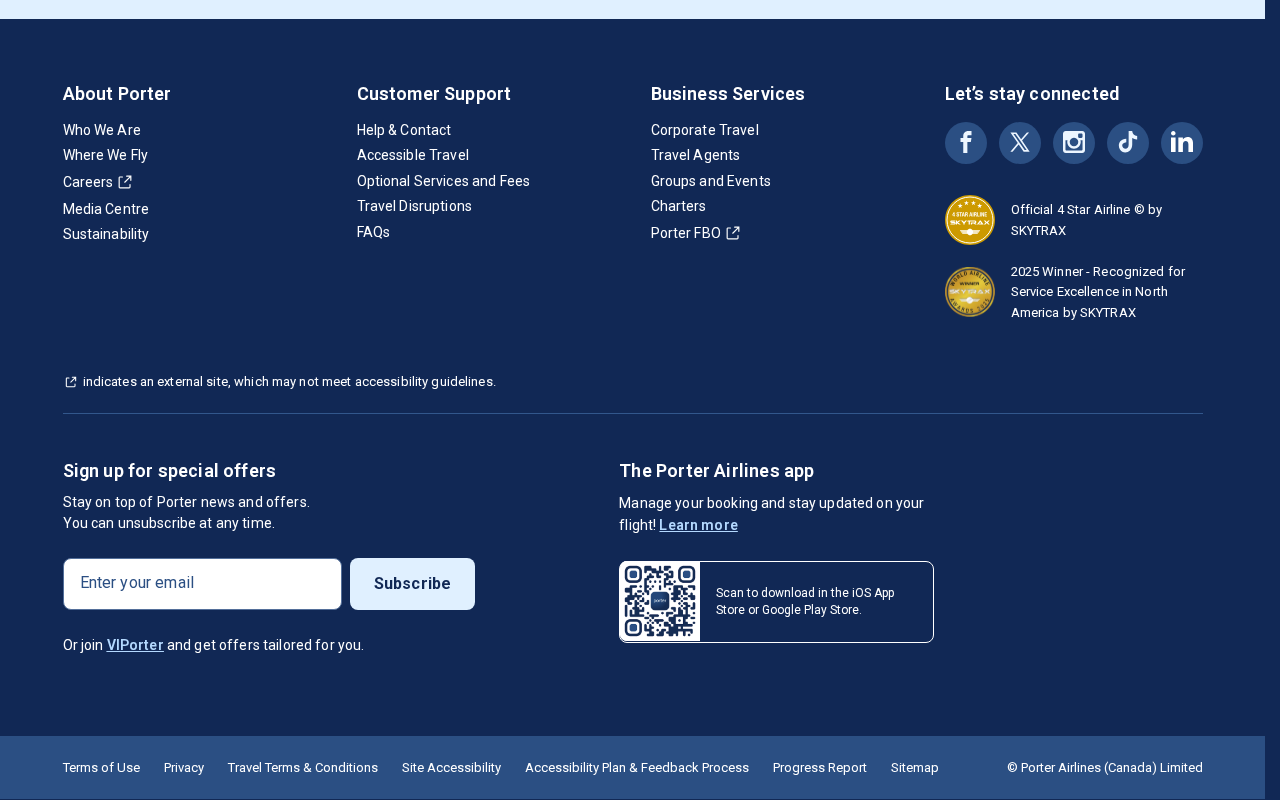
Task: Open the LinkedIn social icon
Action: [x=1182, y=143]
